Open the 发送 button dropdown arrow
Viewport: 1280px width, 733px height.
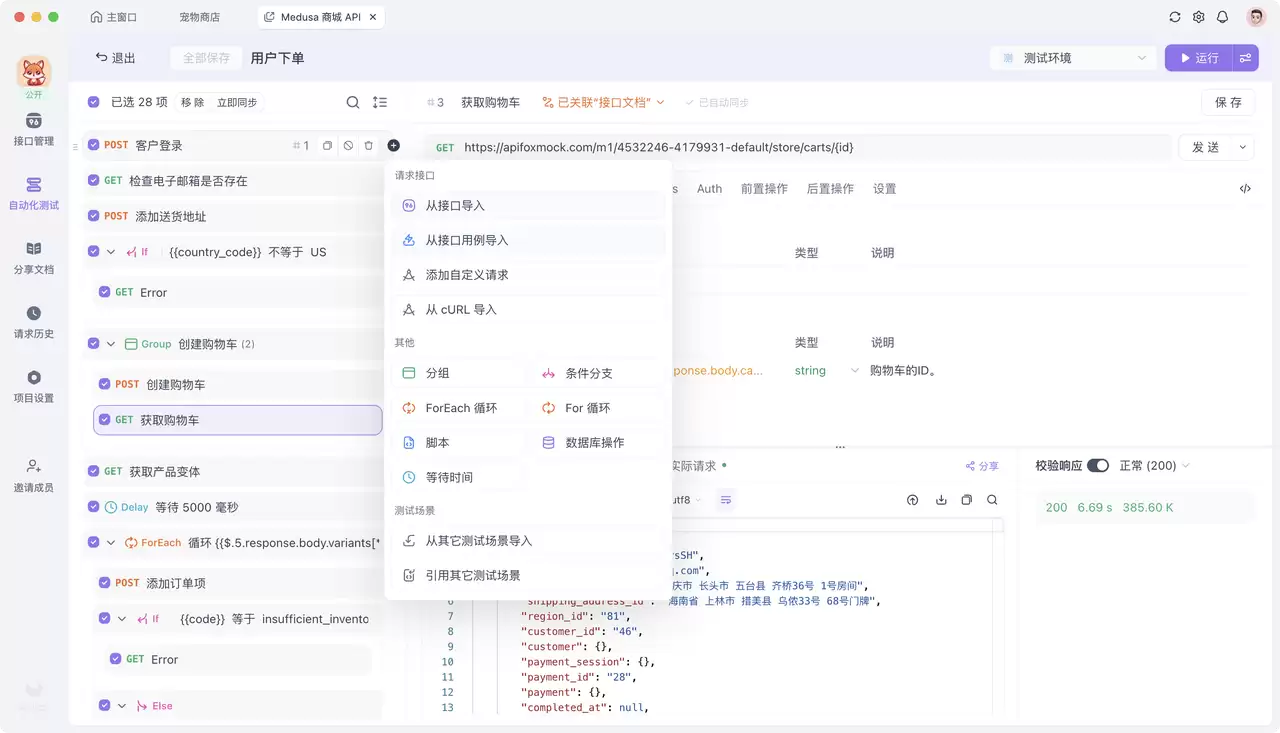(x=1243, y=147)
